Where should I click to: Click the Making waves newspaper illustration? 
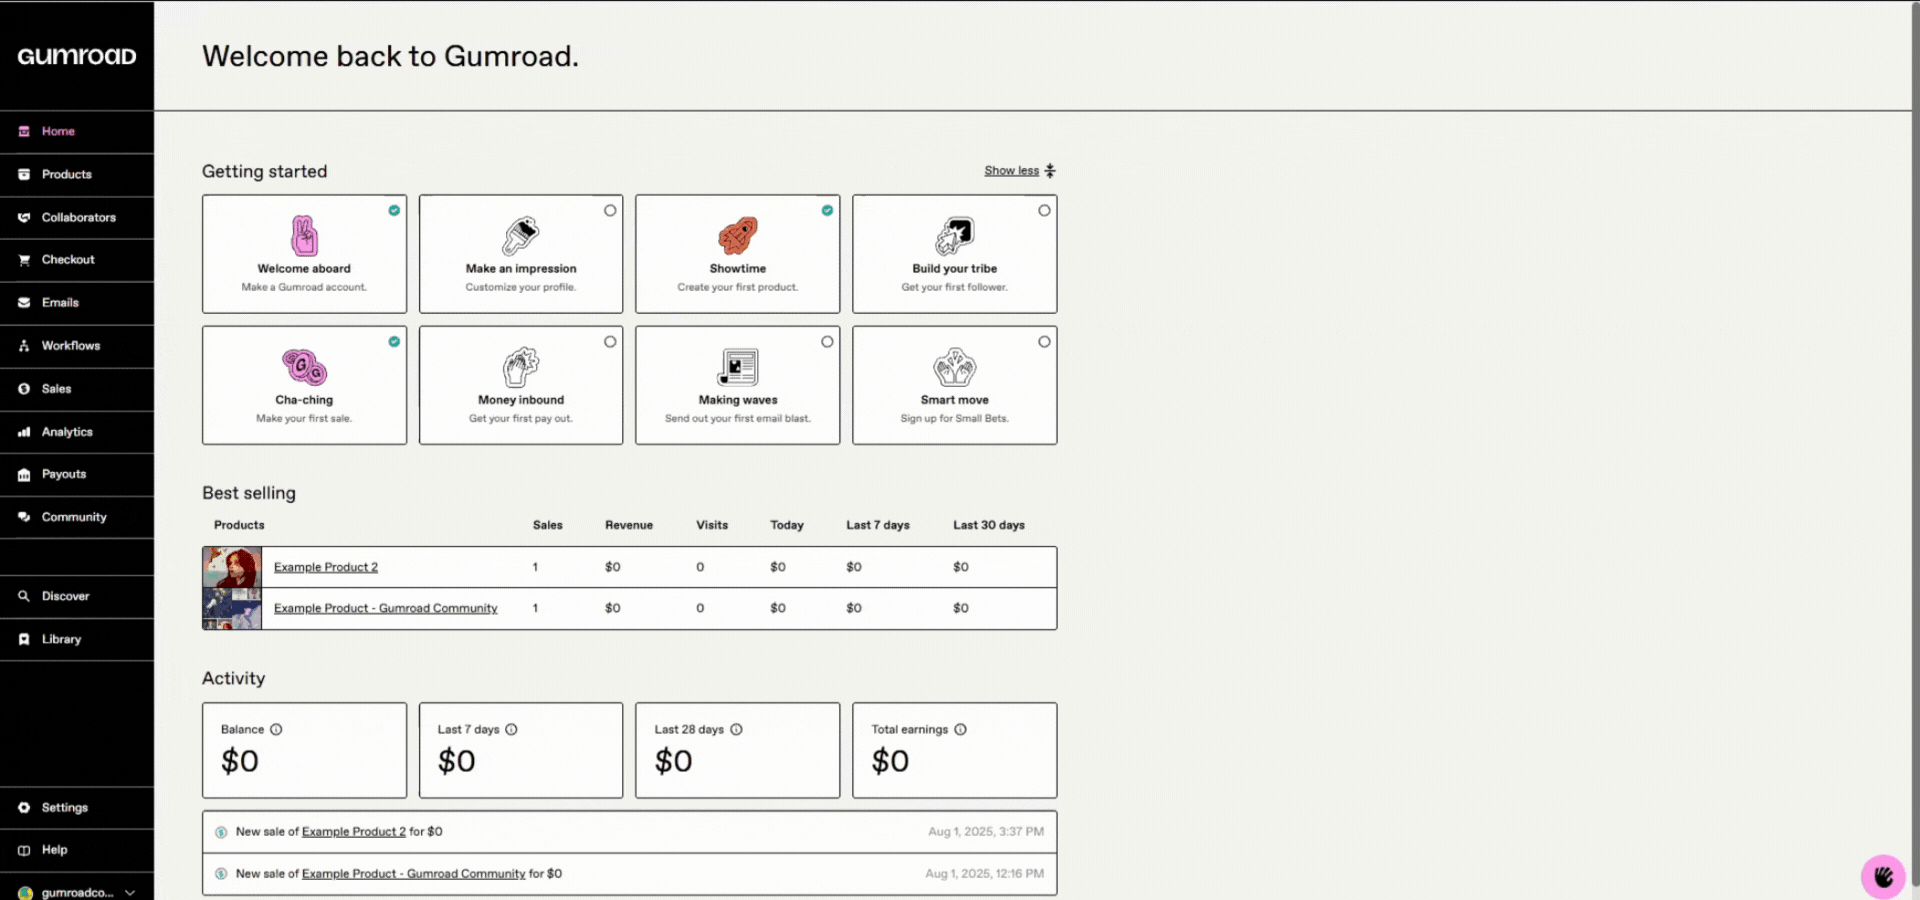coord(738,367)
